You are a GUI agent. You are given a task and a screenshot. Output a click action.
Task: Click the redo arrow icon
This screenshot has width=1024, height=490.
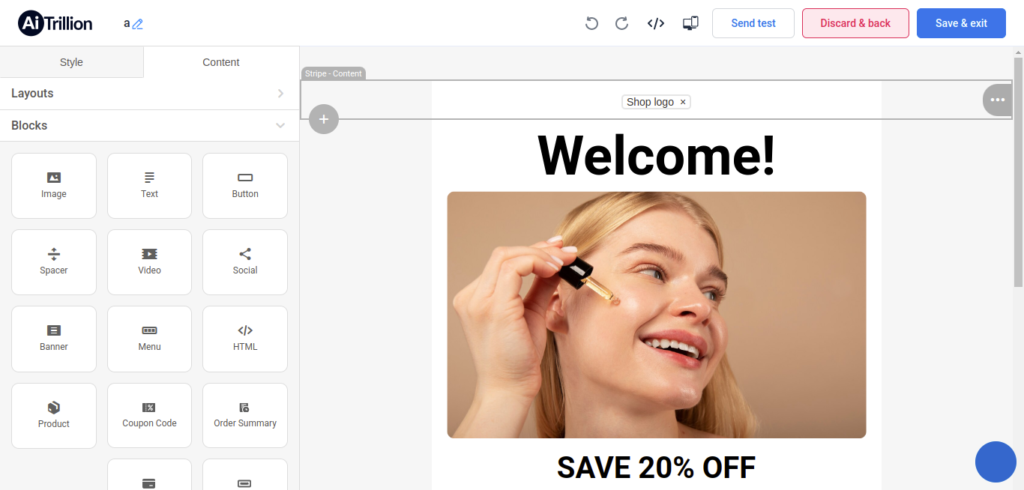(x=622, y=24)
